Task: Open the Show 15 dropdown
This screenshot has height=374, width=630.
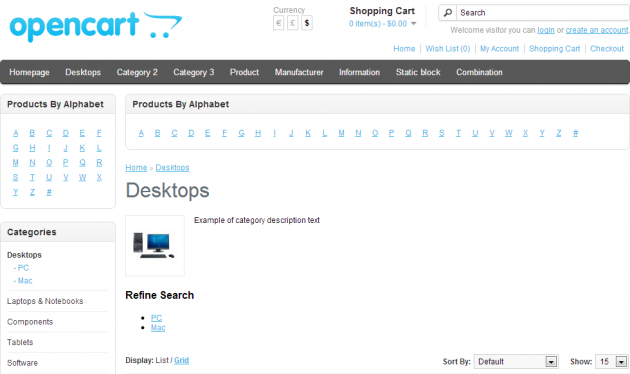Action: [x=612, y=362]
